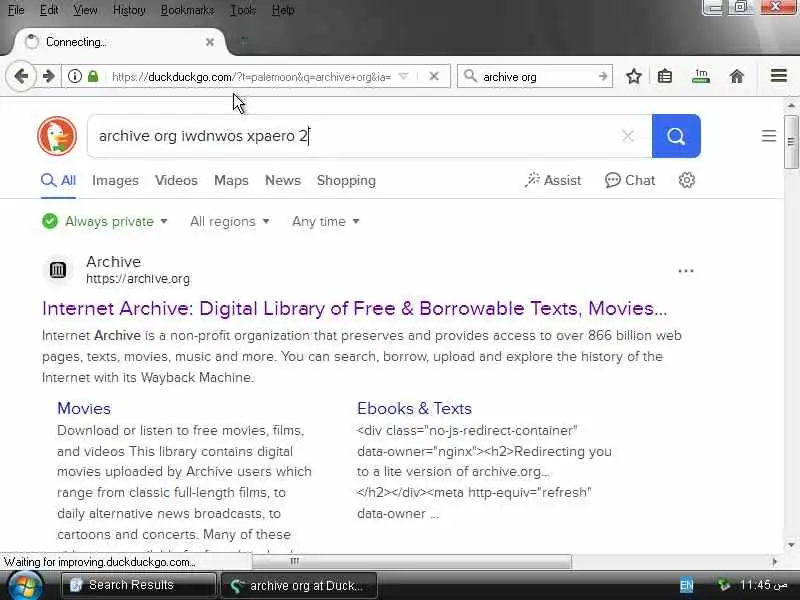Open the File menu
The height and width of the screenshot is (600, 800).
click(16, 10)
